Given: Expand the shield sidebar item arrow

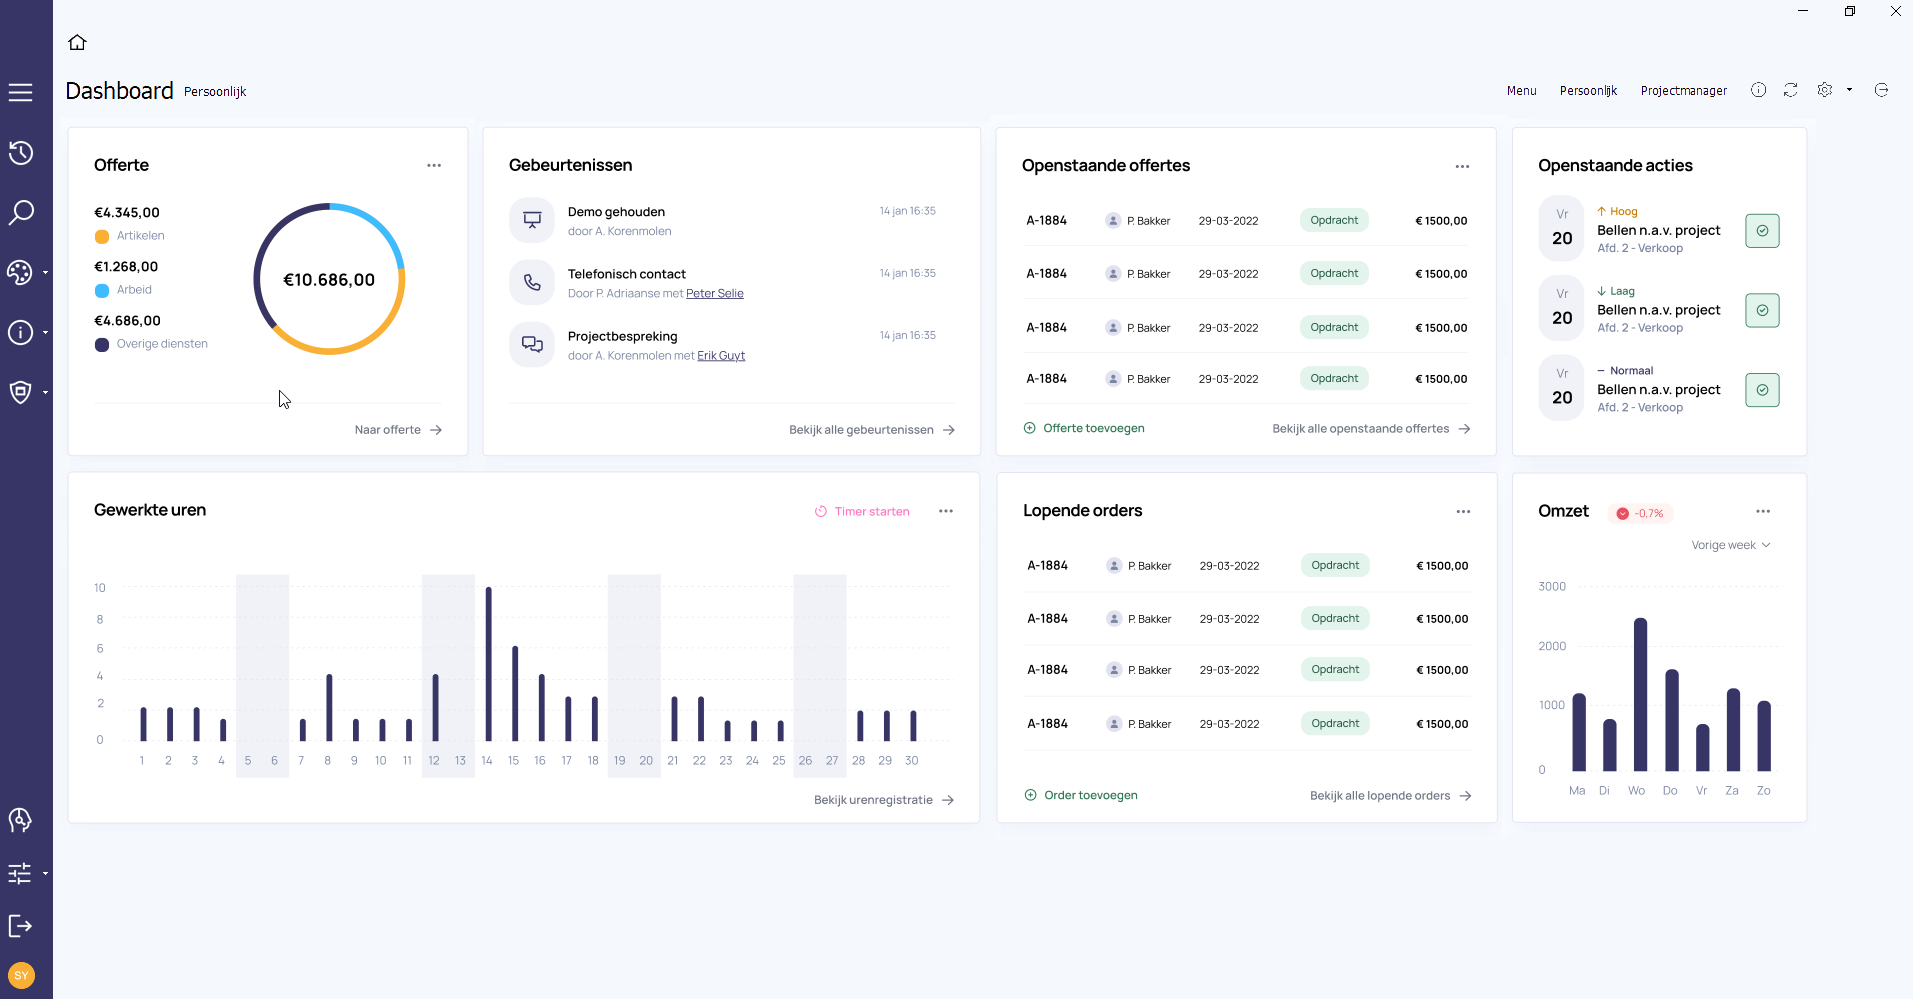Looking at the screenshot, I should (x=45, y=392).
